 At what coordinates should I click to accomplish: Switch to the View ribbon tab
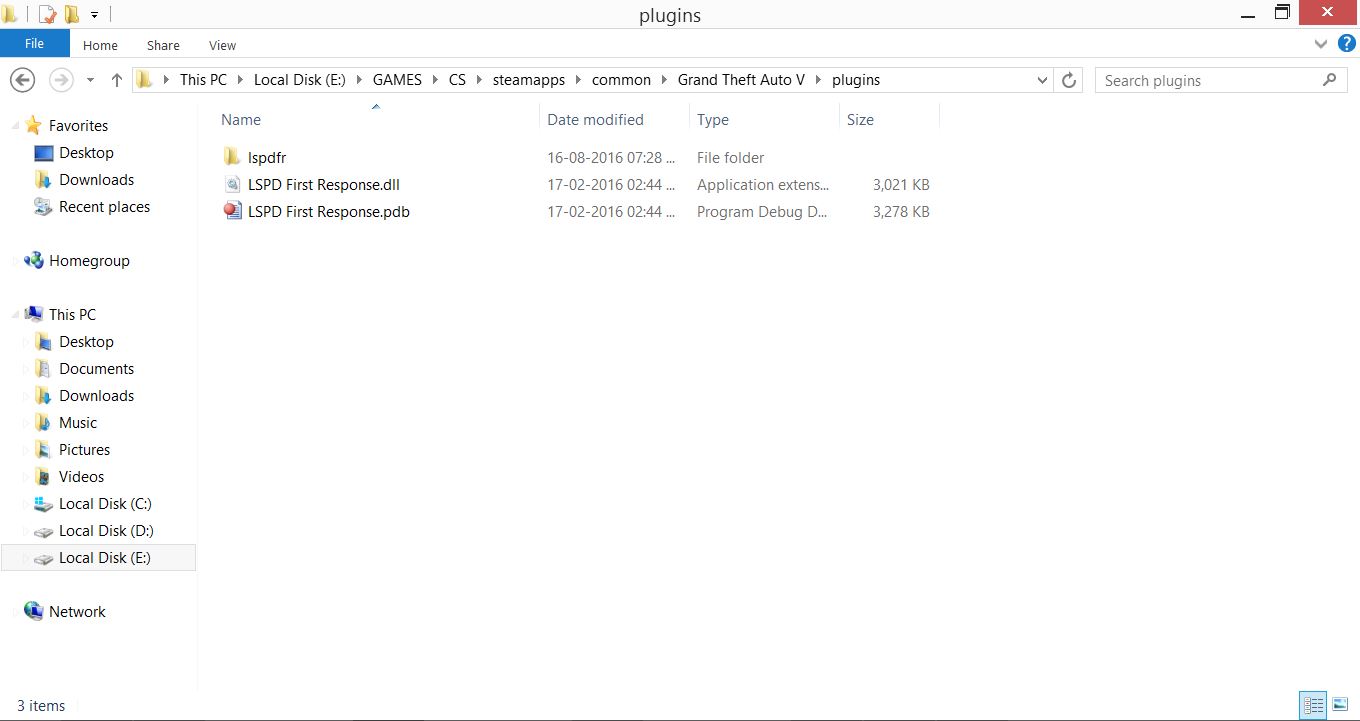click(x=222, y=45)
